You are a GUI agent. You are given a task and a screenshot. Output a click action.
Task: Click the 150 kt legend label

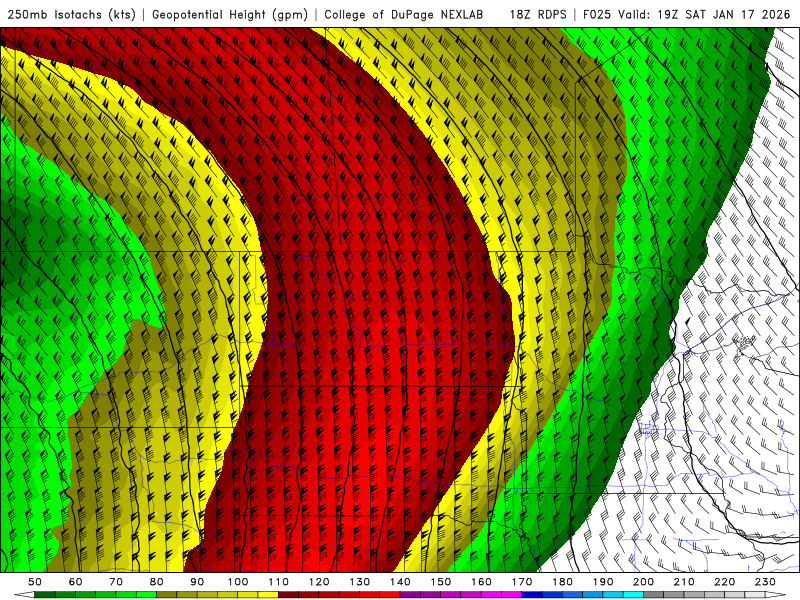(441, 582)
